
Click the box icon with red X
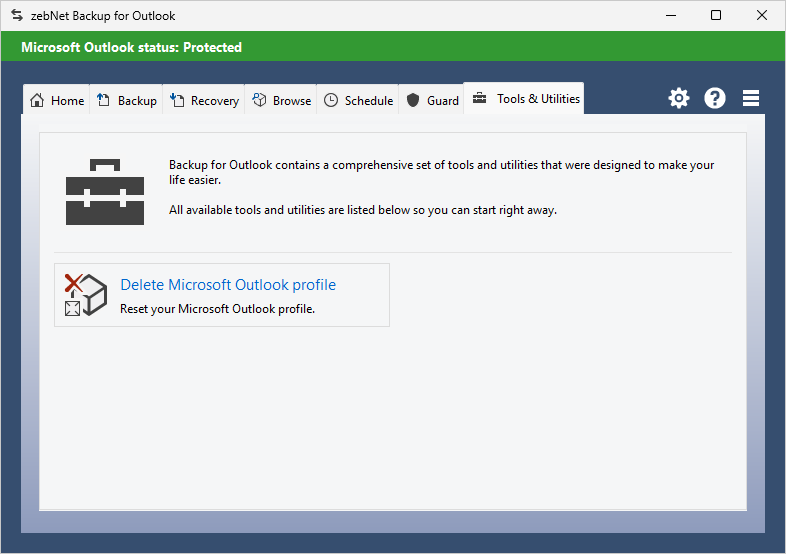coord(85,295)
